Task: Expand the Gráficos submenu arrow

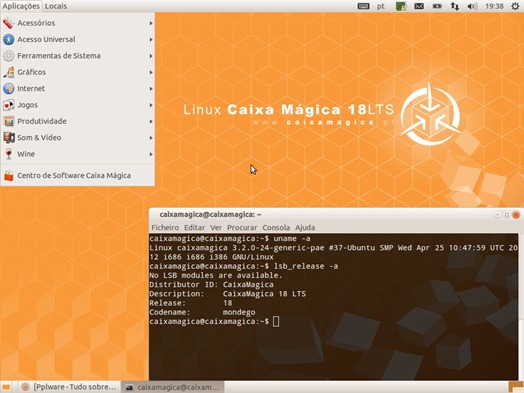Action: (x=151, y=72)
